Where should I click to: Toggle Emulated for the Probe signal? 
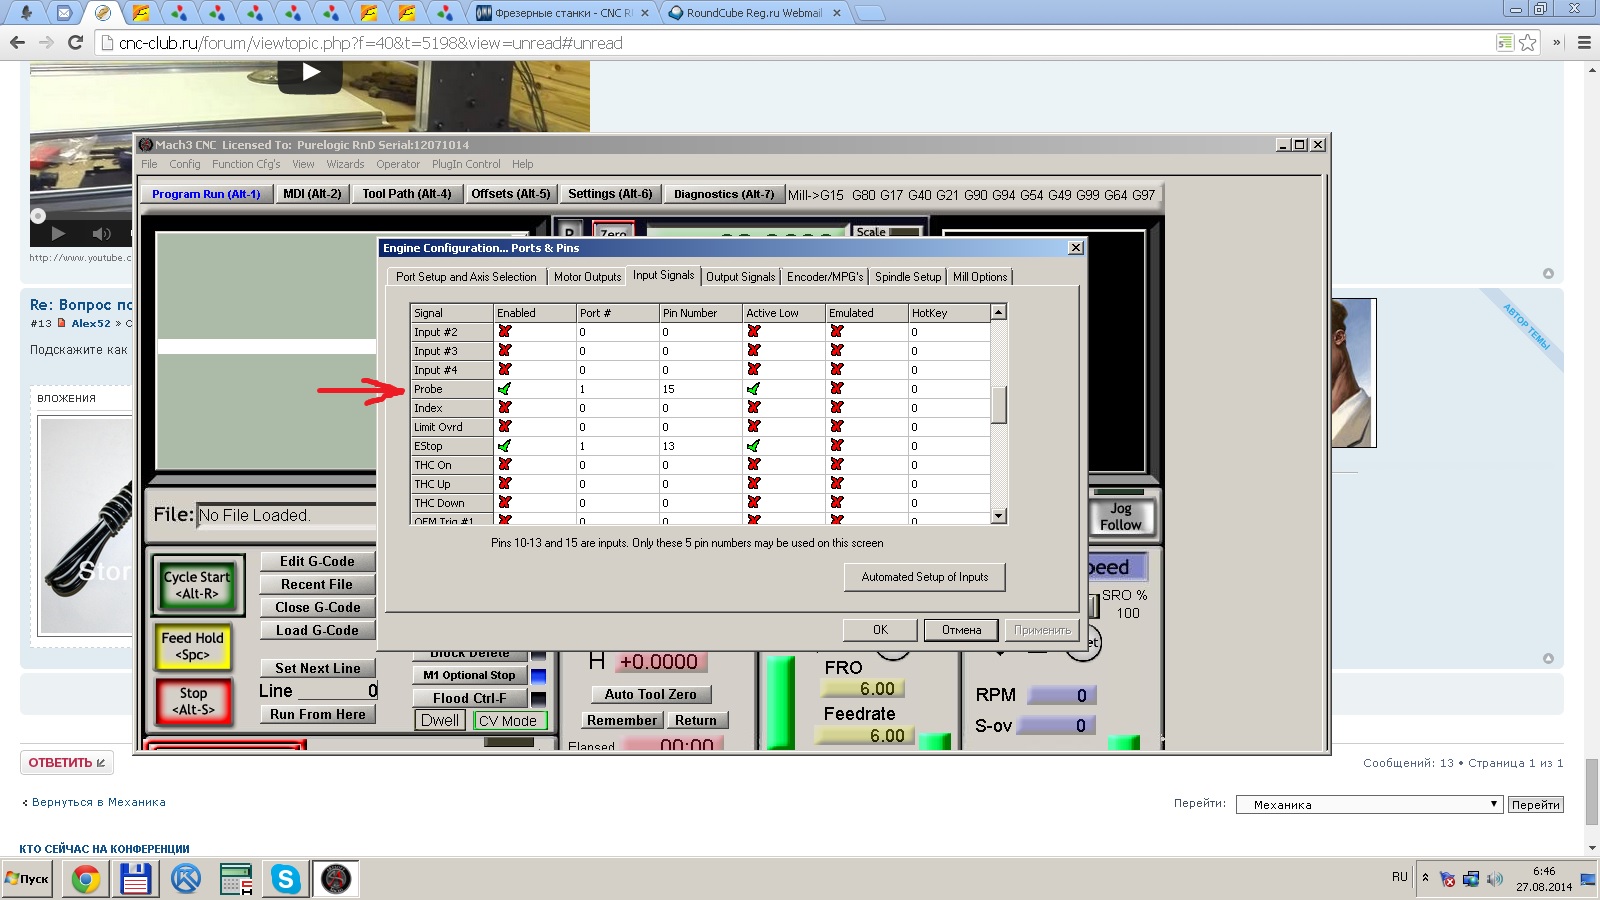pyautogui.click(x=837, y=389)
